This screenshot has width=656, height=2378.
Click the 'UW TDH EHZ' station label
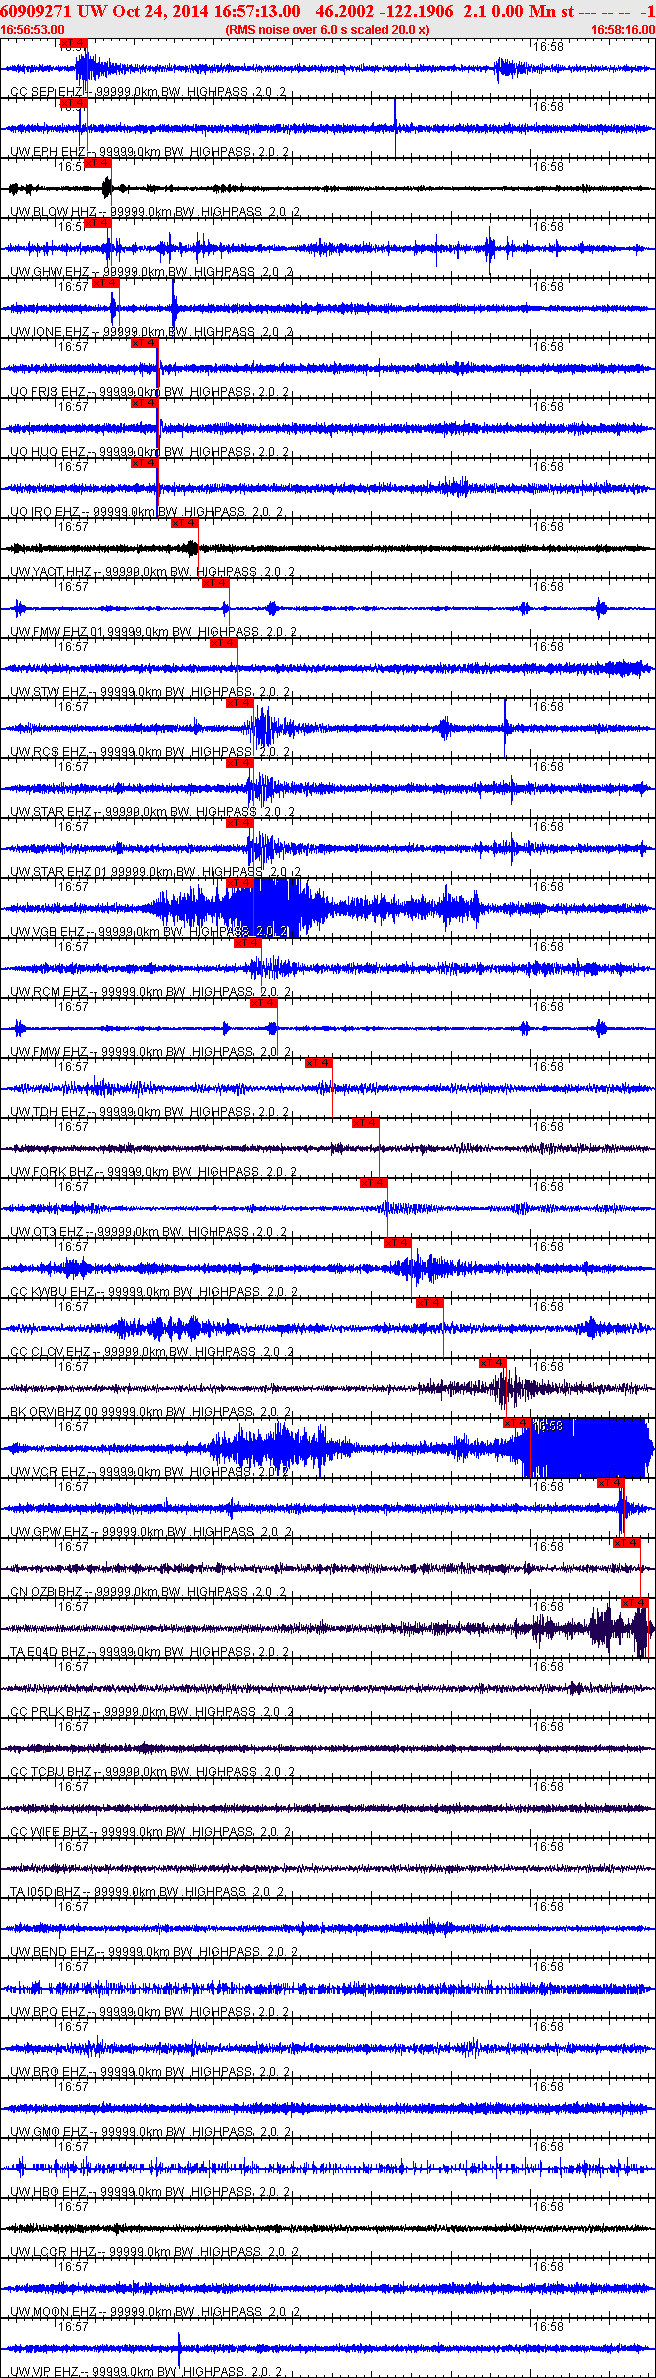(48, 1112)
